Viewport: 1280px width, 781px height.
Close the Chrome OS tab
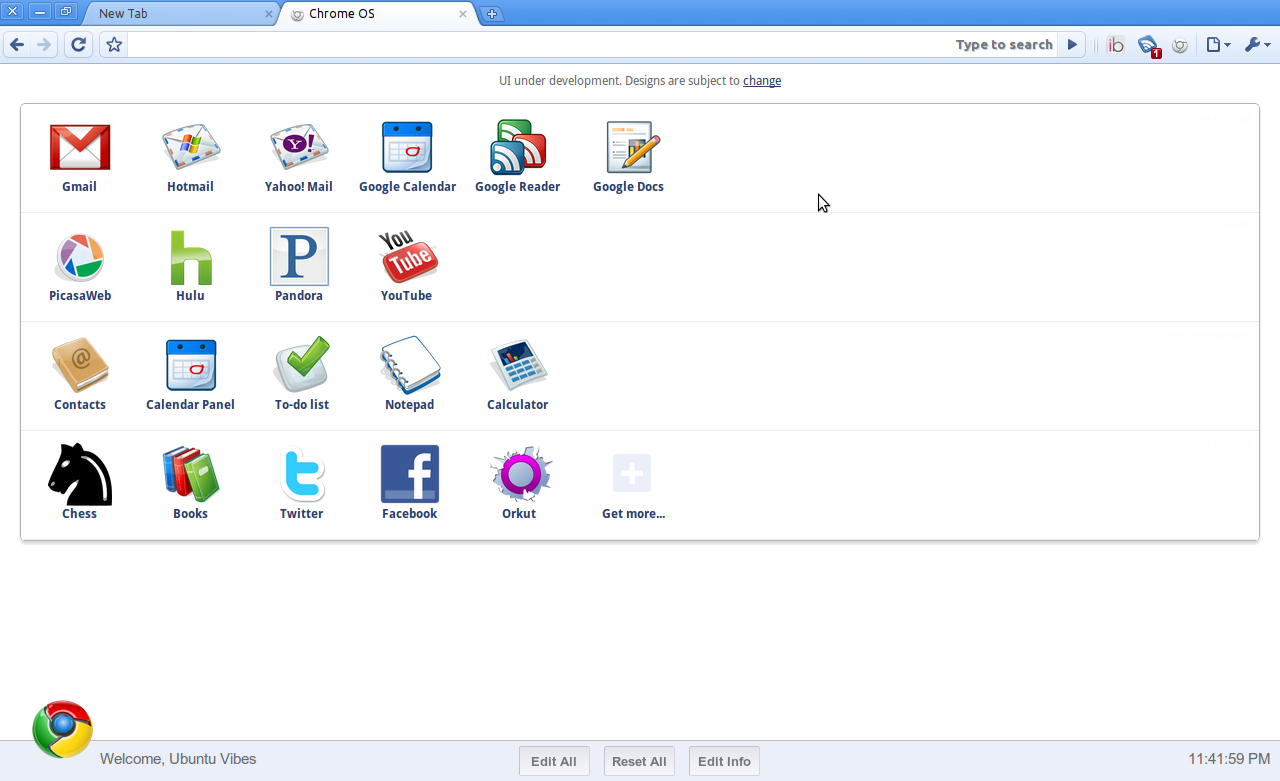[463, 14]
